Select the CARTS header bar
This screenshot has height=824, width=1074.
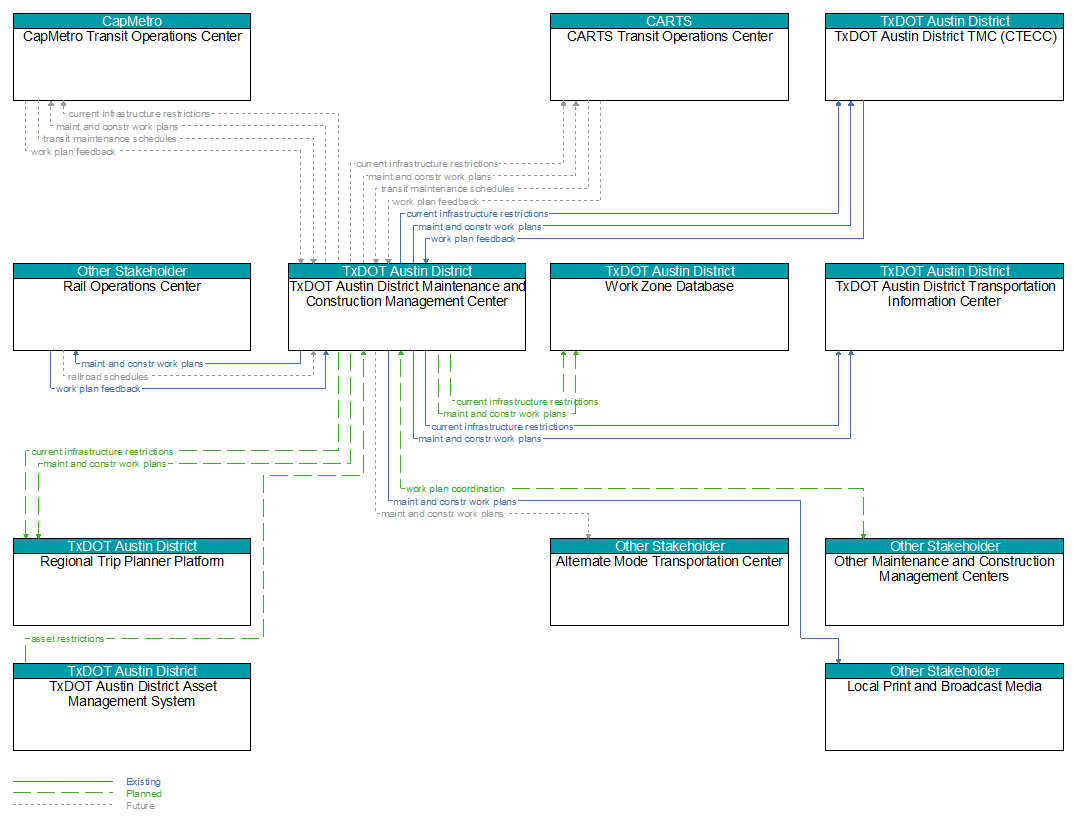[669, 21]
